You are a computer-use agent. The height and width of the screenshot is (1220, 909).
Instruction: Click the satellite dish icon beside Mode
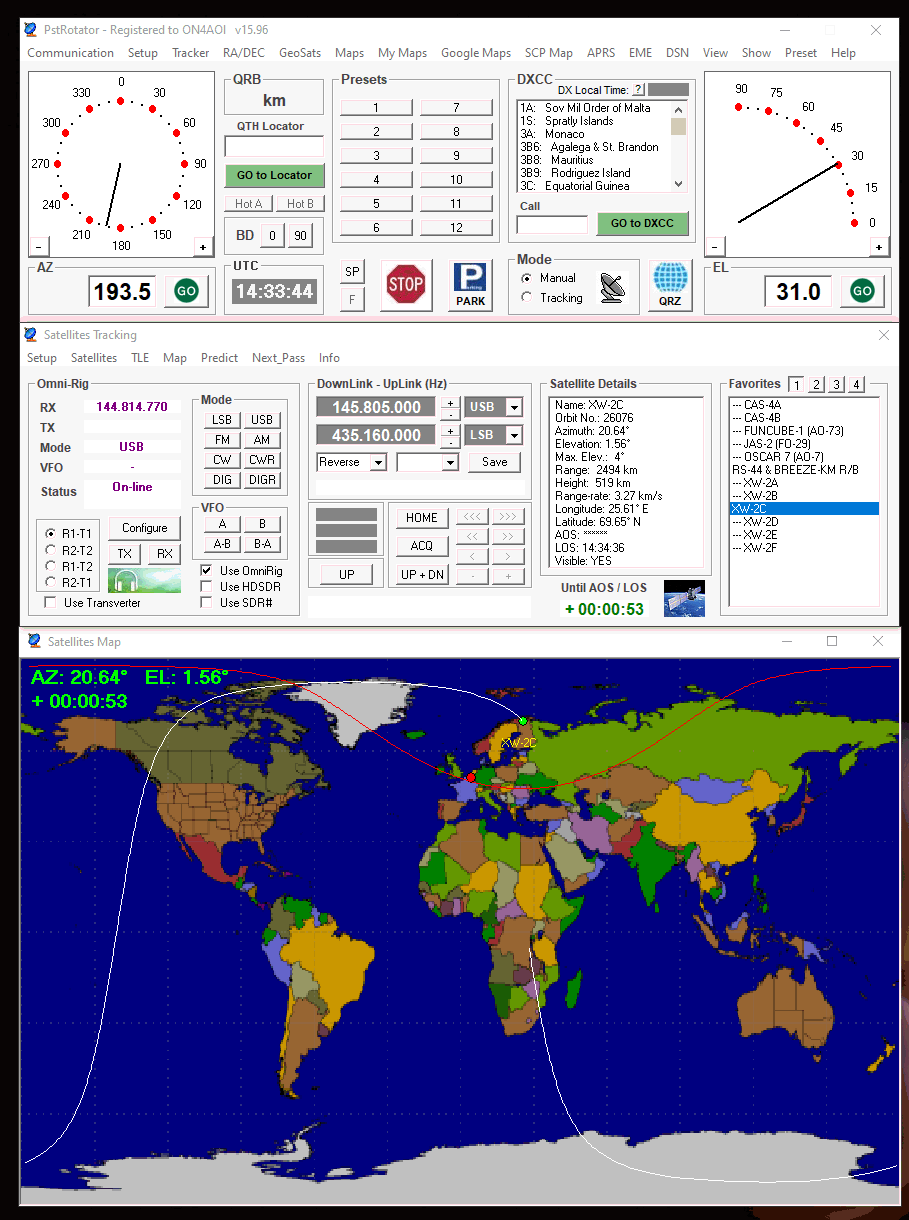point(613,288)
